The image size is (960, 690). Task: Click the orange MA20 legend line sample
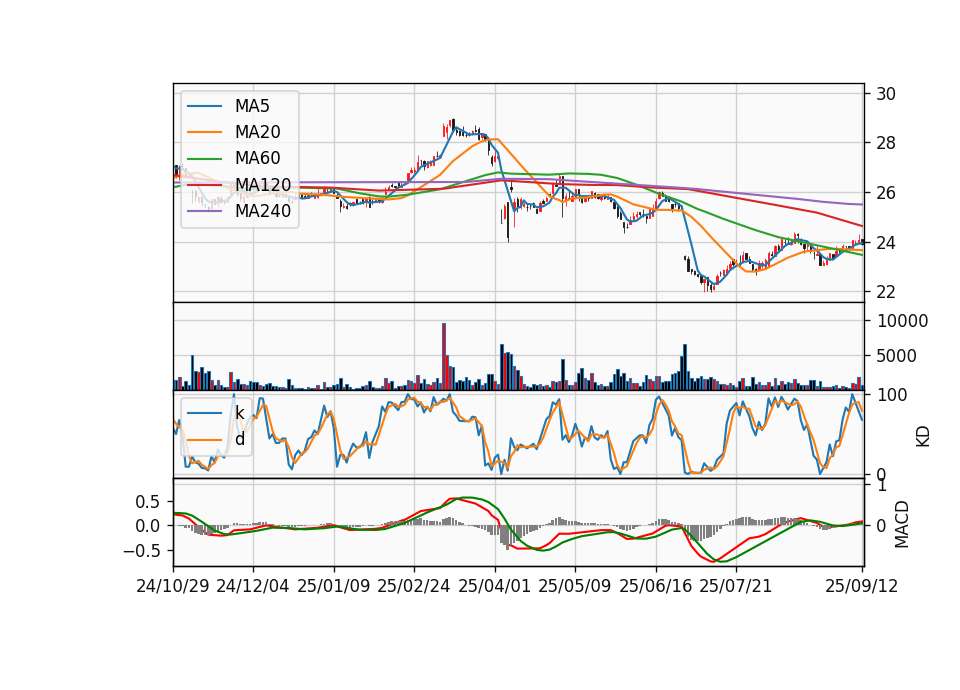click(204, 132)
